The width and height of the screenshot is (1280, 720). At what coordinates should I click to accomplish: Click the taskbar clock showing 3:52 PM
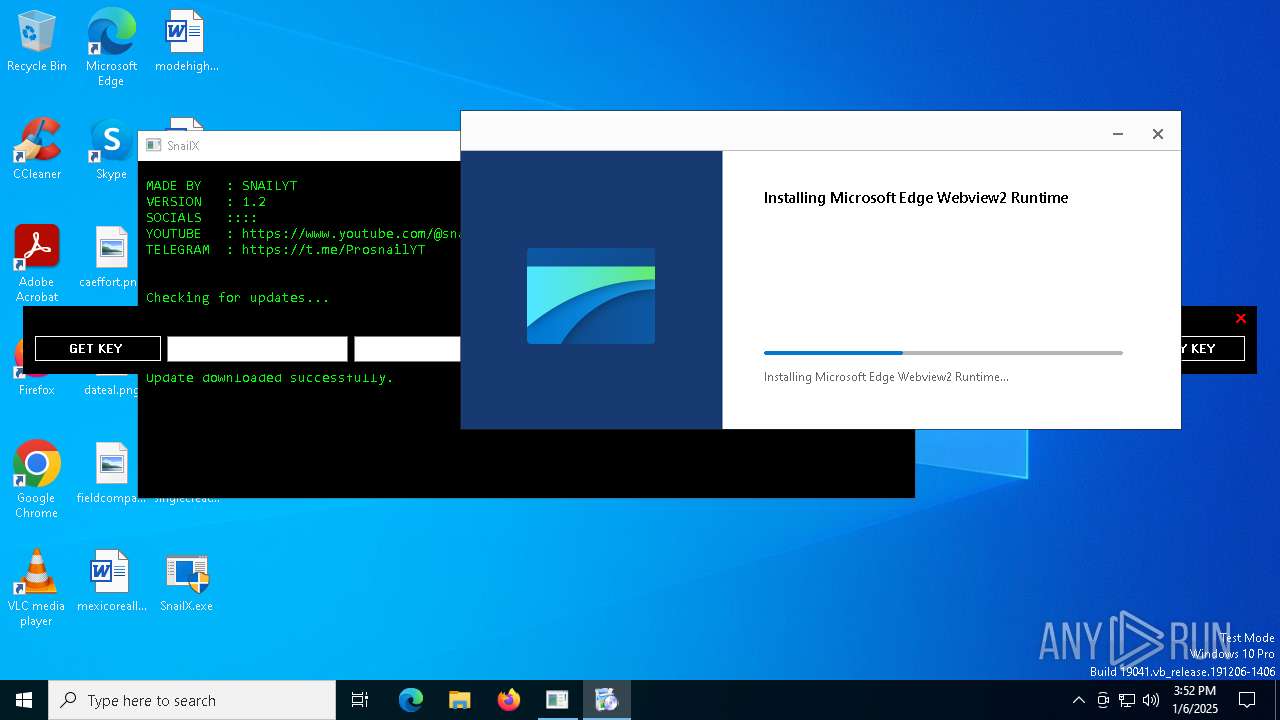[1195, 700]
